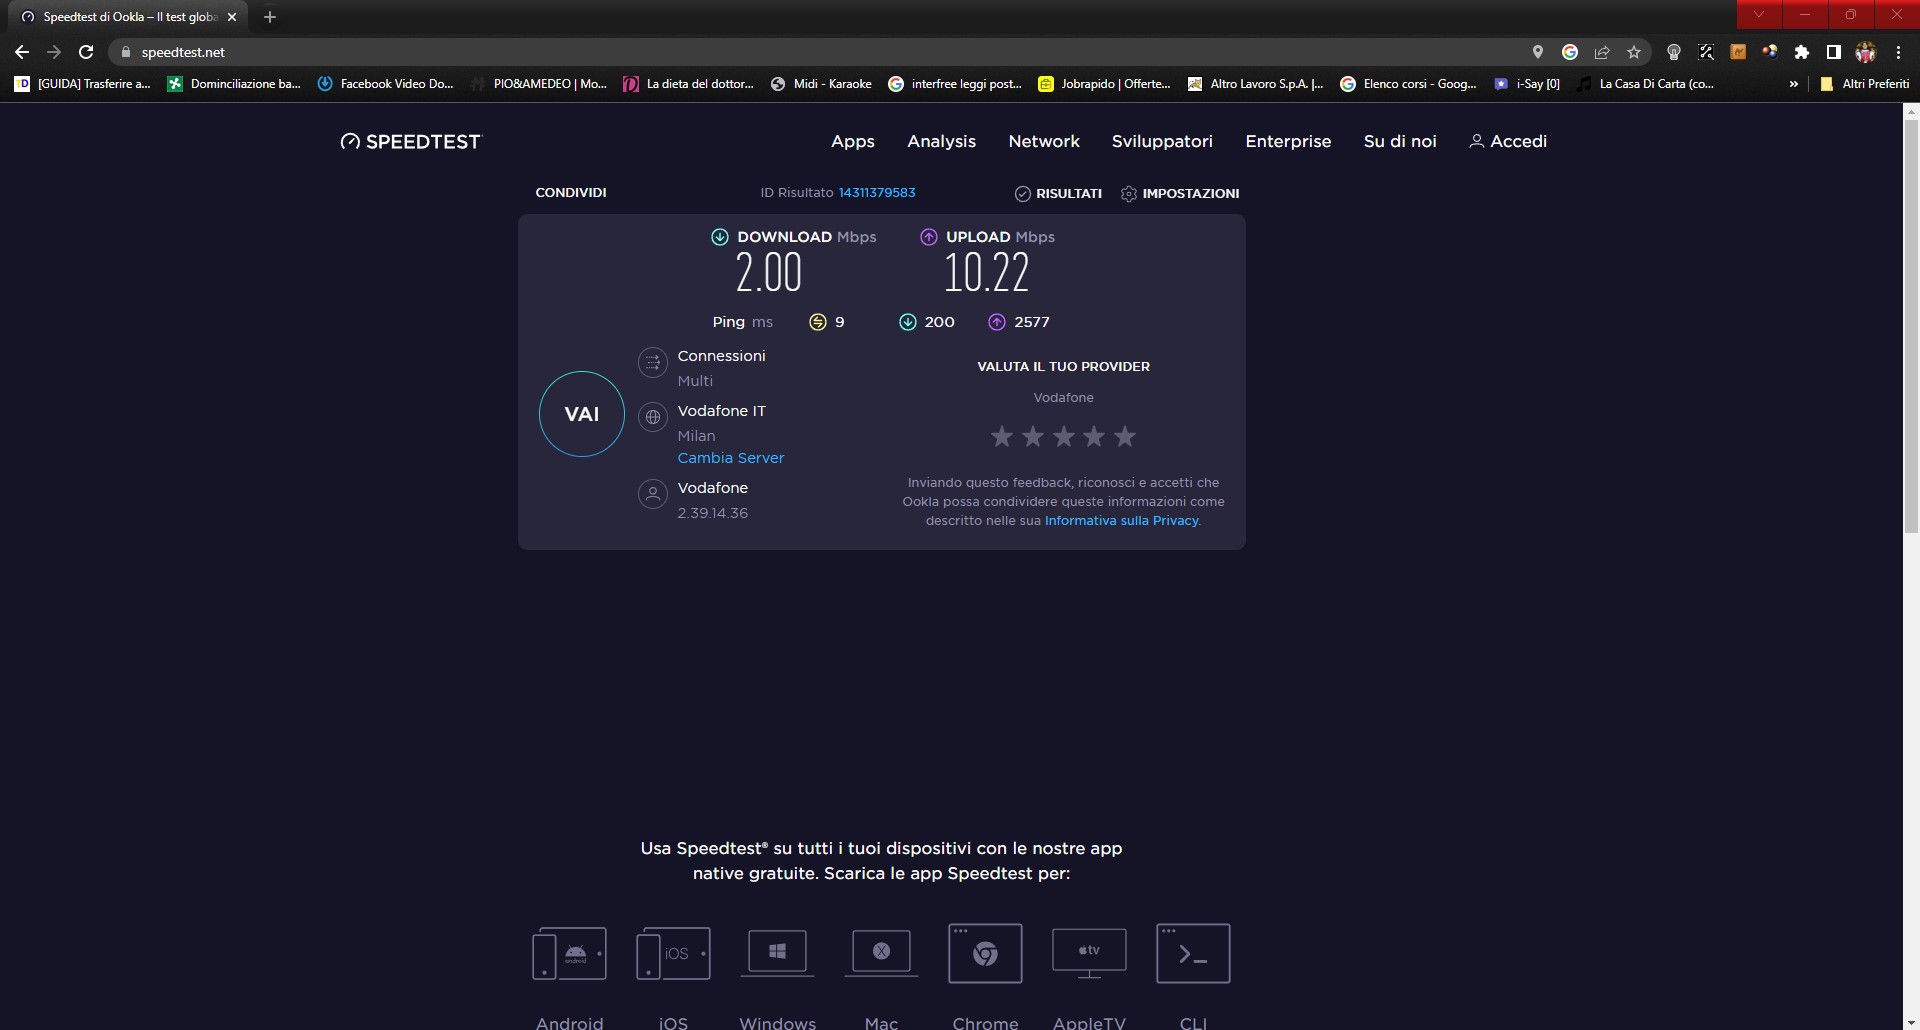The width and height of the screenshot is (1920, 1030).
Task: Open the IMPOSTAZIONI settings button
Action: [1180, 193]
